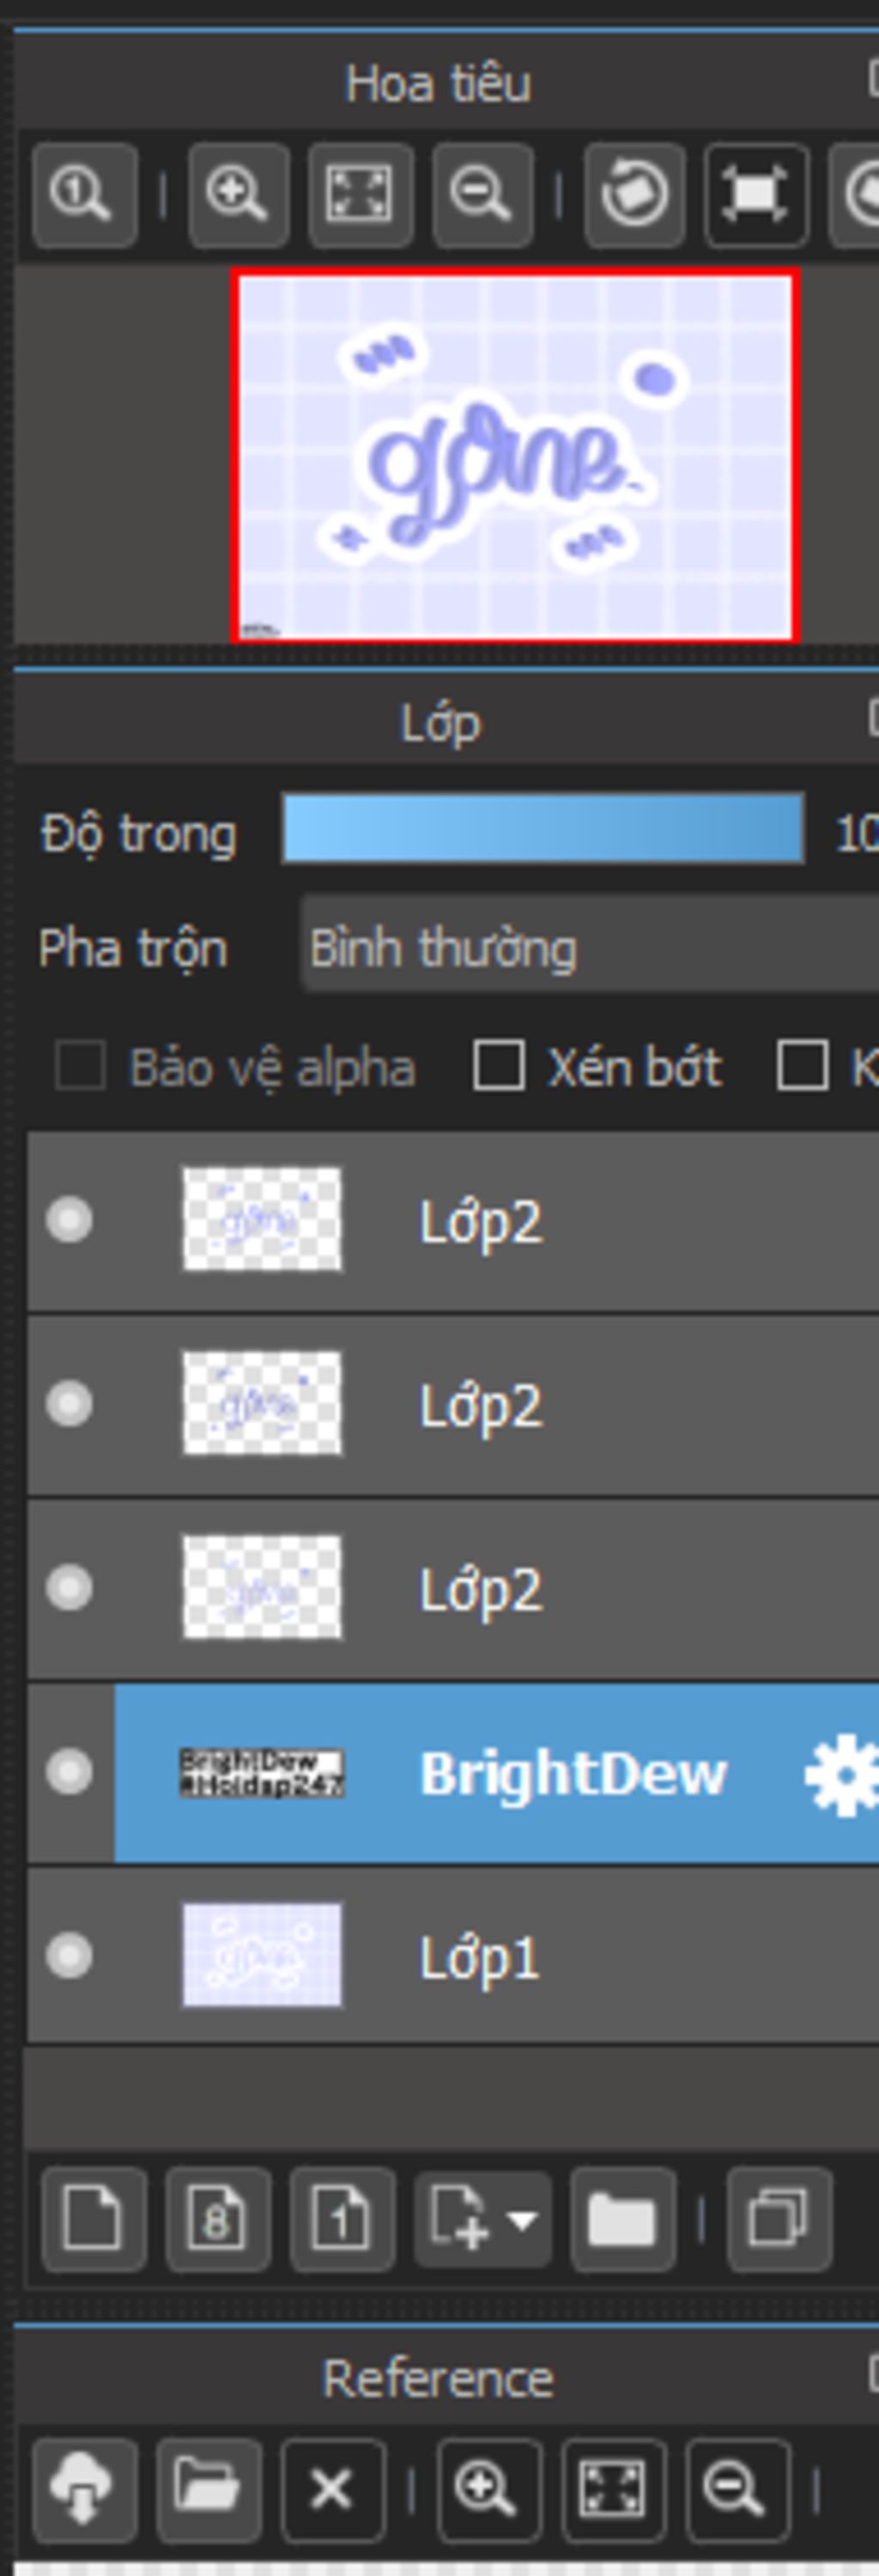Zoom out using Navigator magnifier minus icon

[x=482, y=195]
